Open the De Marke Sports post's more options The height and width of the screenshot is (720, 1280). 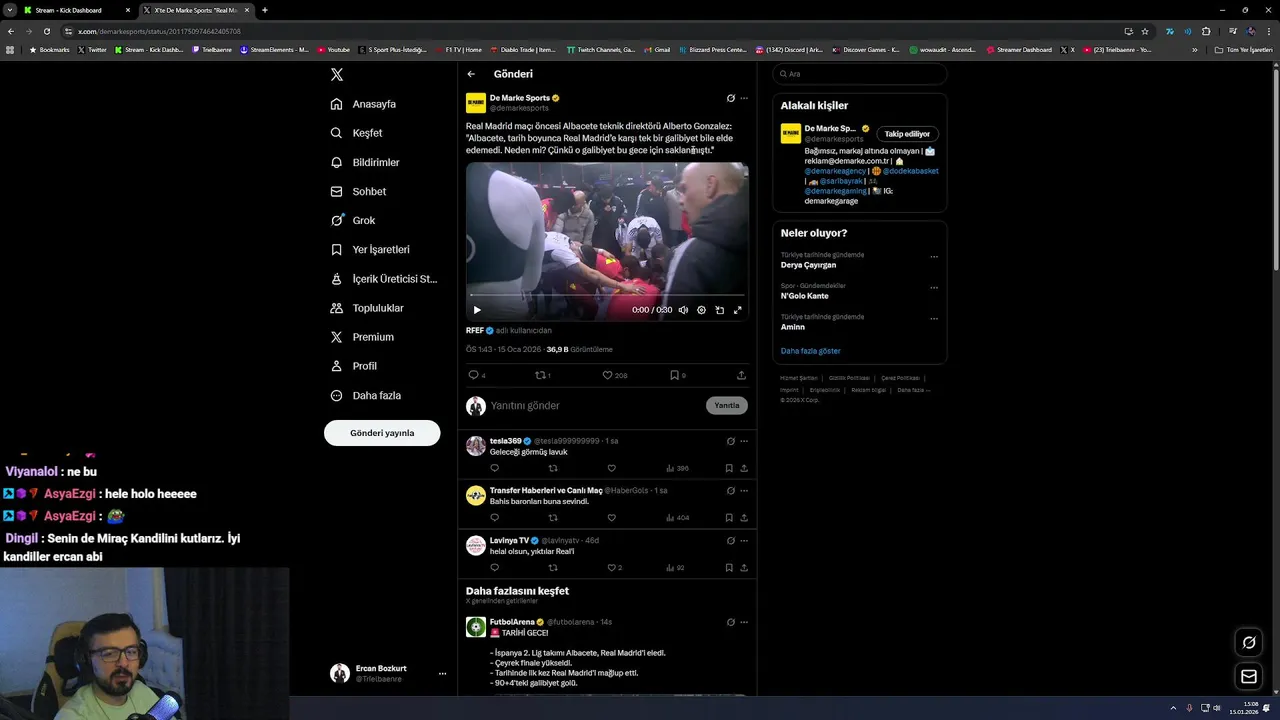point(744,98)
